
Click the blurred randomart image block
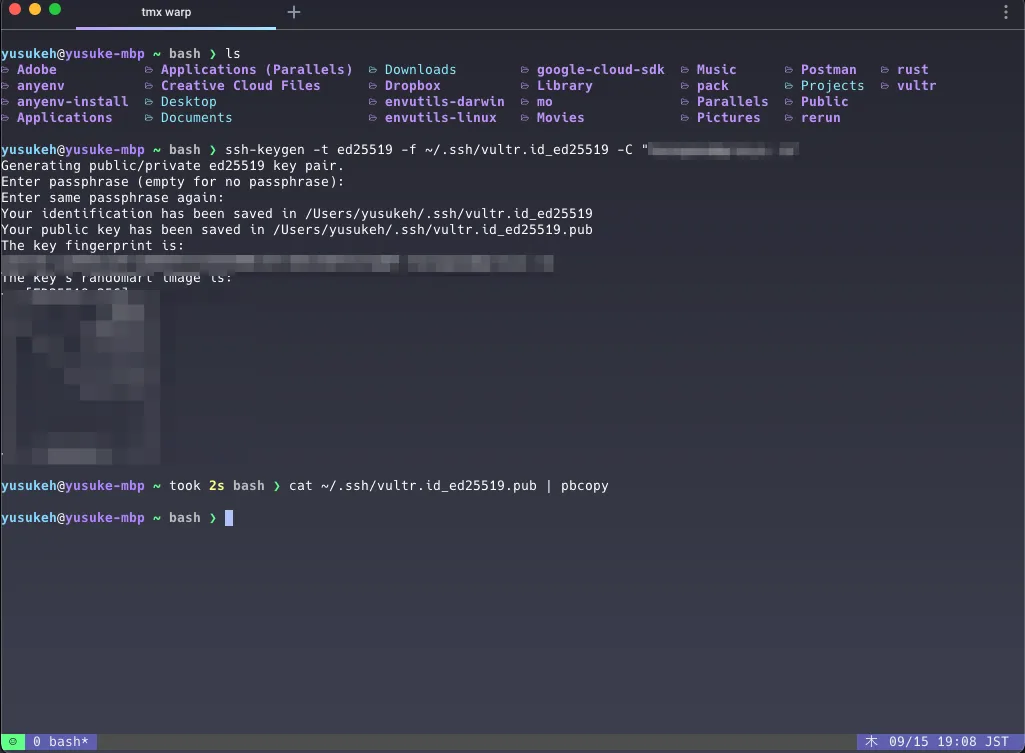coord(81,376)
